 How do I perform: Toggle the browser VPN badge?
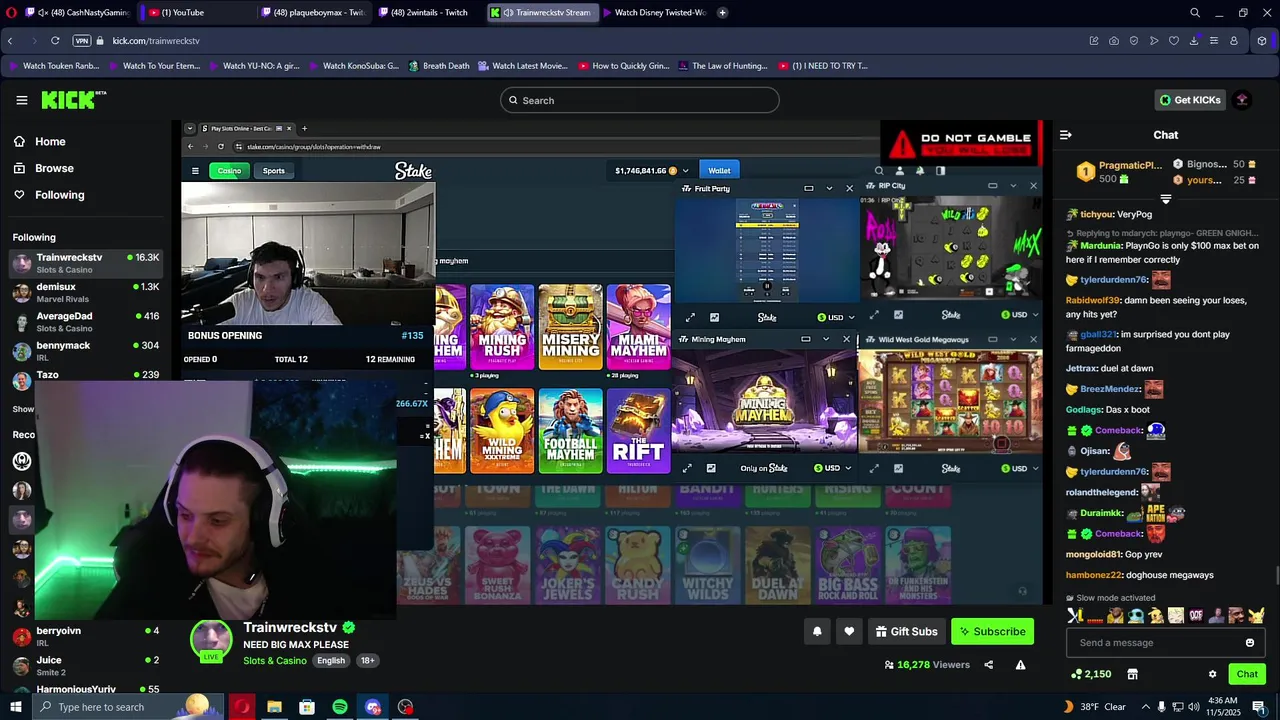point(82,41)
